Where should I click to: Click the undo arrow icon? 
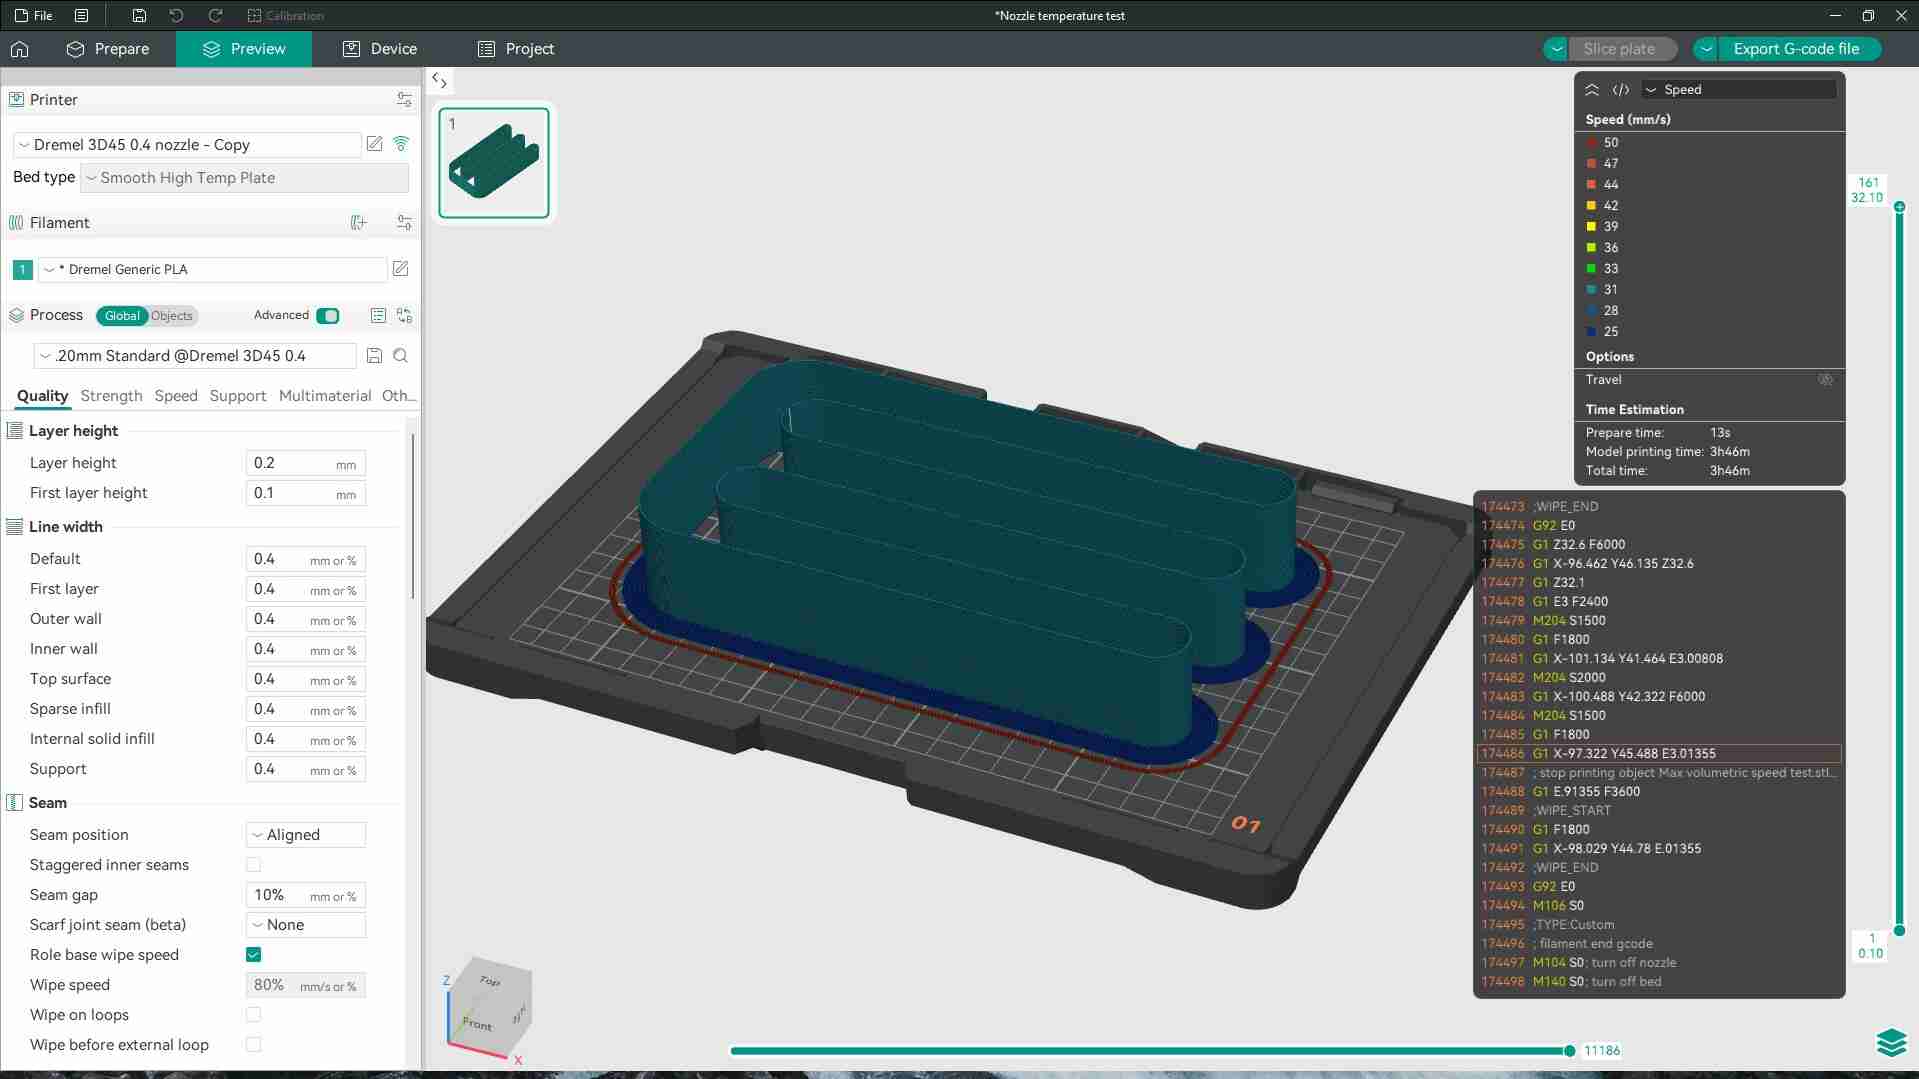[177, 16]
